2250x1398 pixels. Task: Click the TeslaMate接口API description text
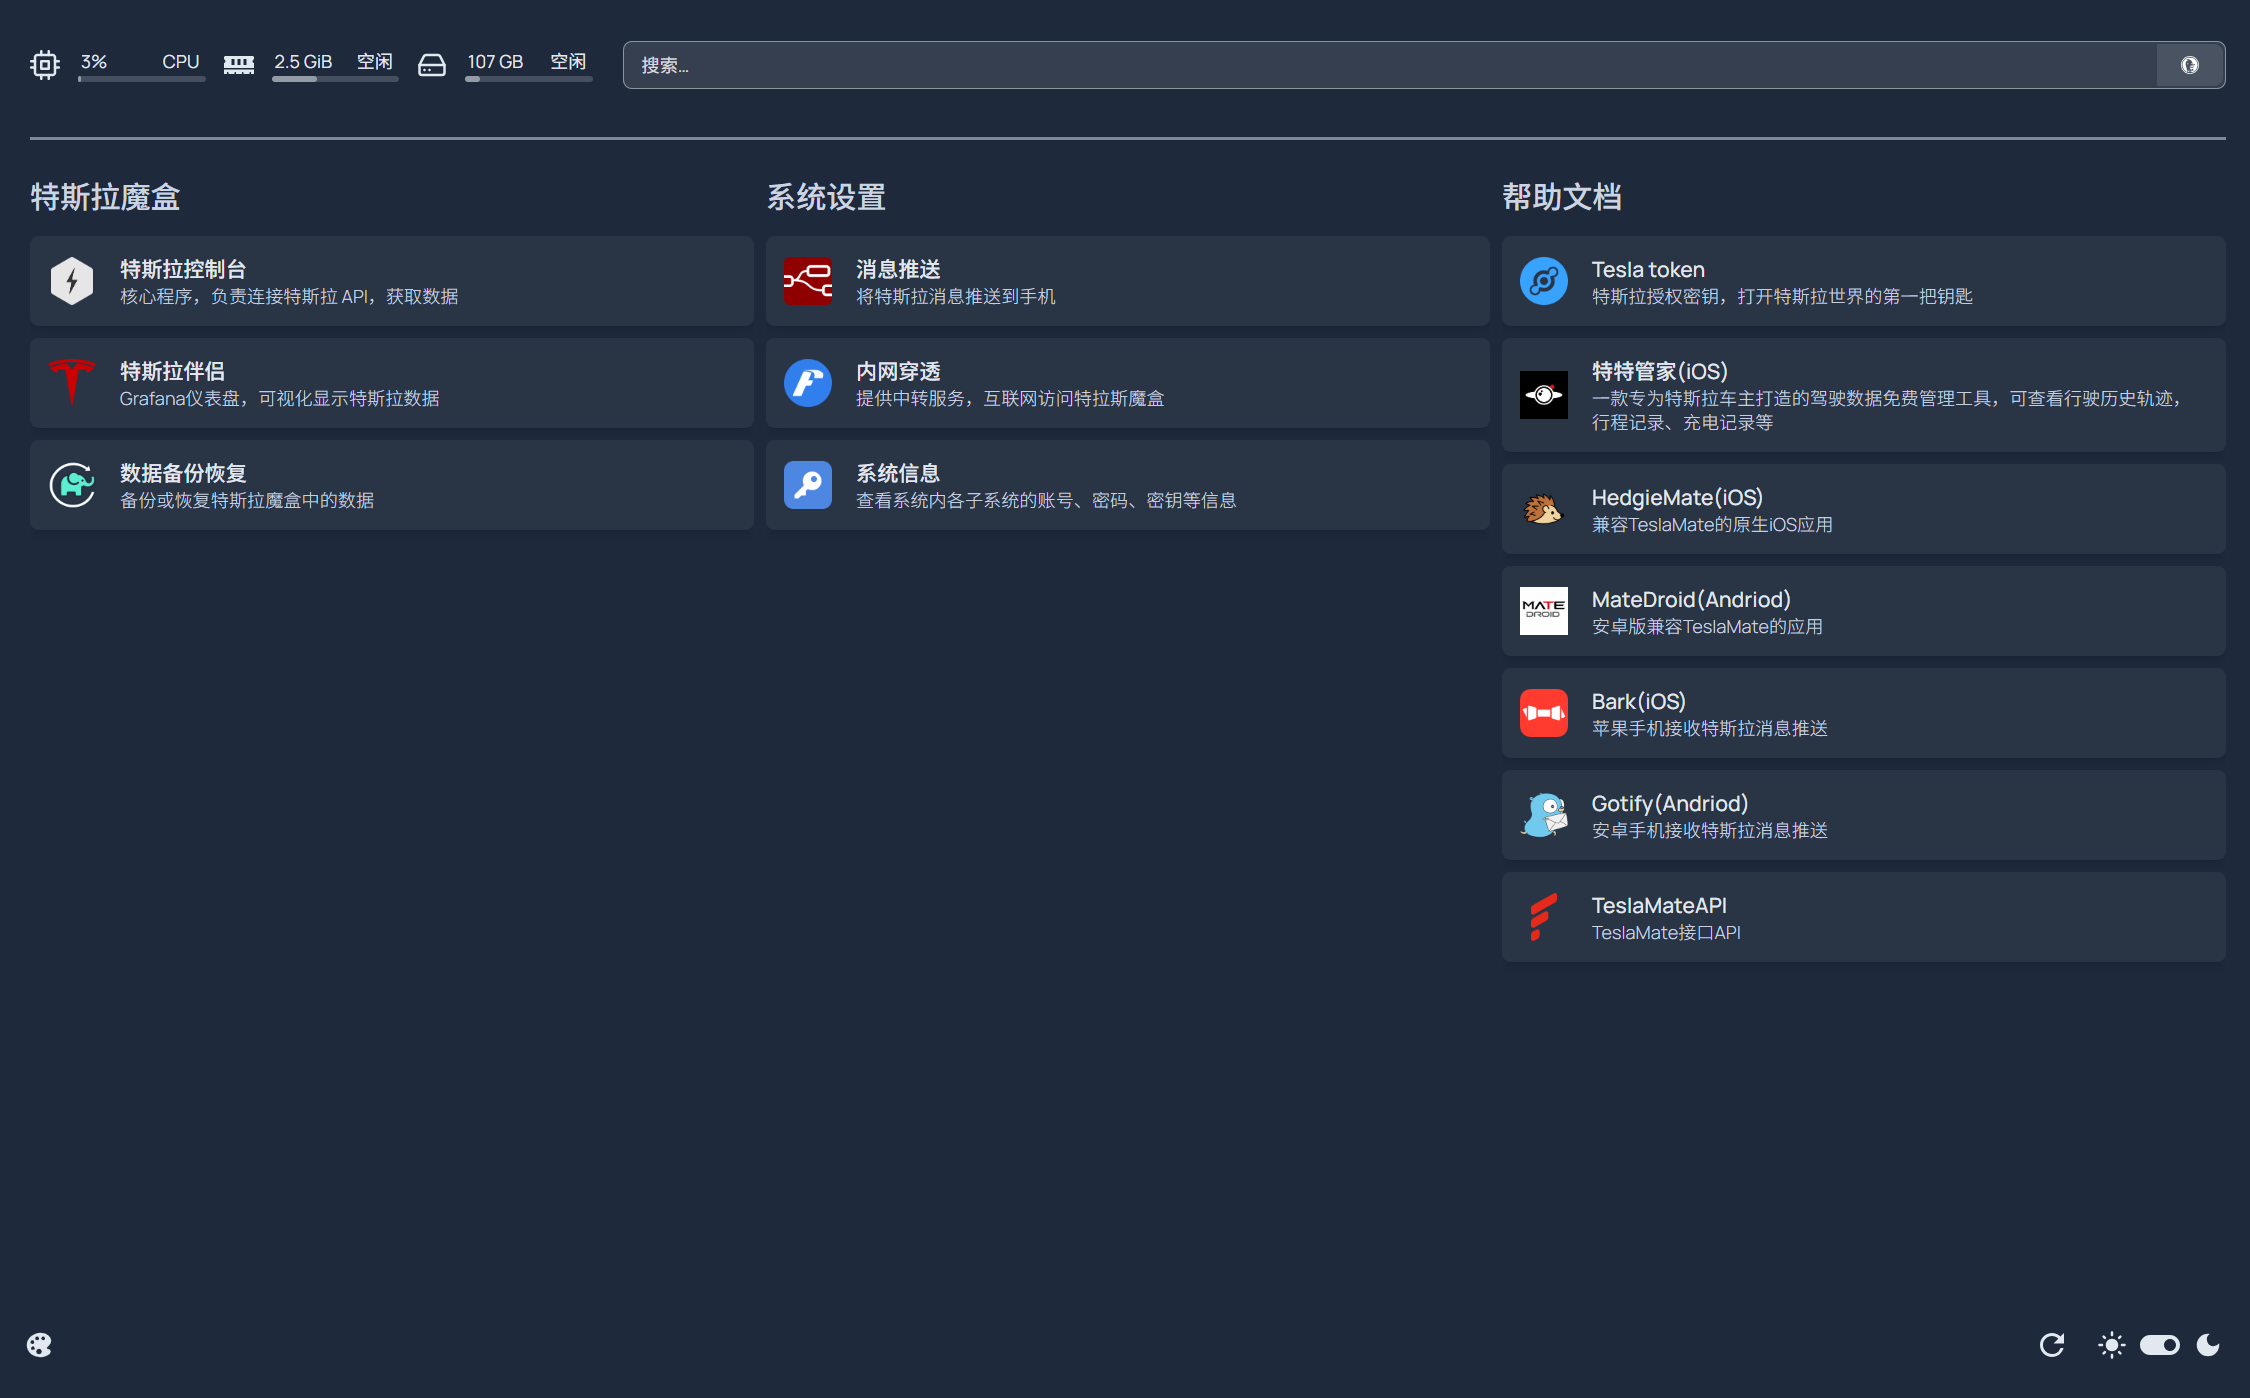coord(1666,933)
